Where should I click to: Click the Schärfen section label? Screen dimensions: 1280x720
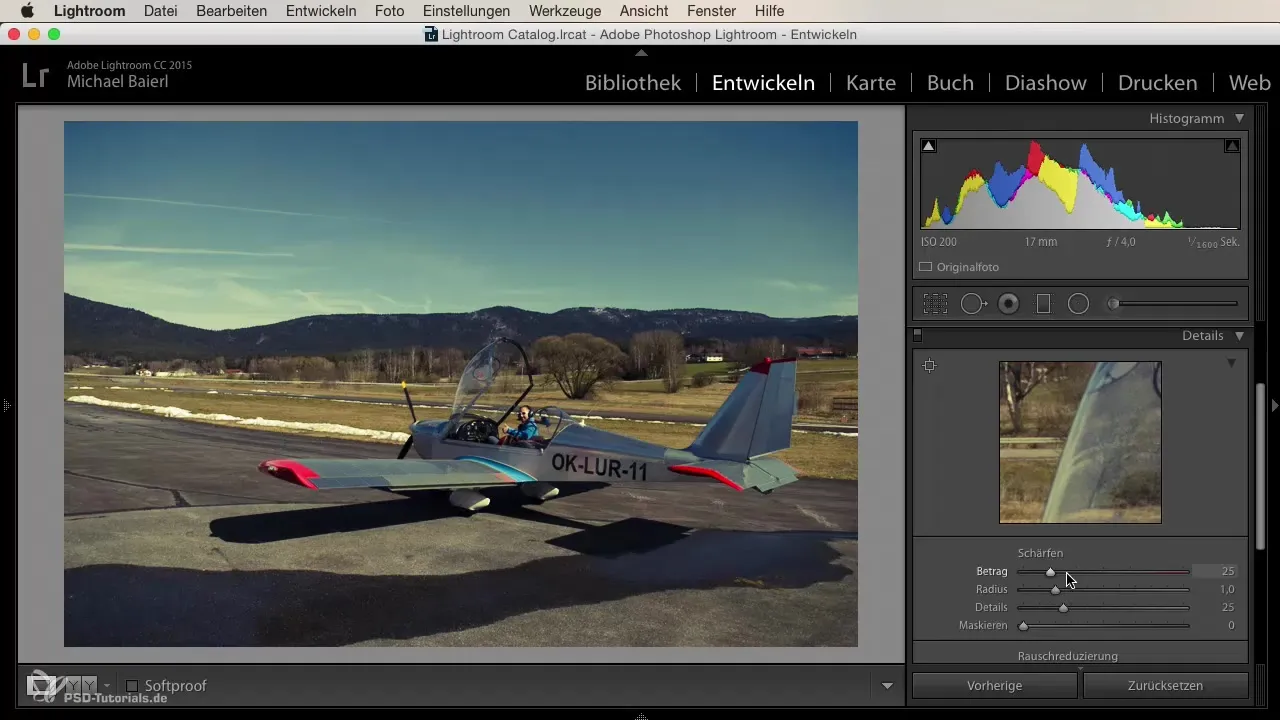[x=1040, y=553]
